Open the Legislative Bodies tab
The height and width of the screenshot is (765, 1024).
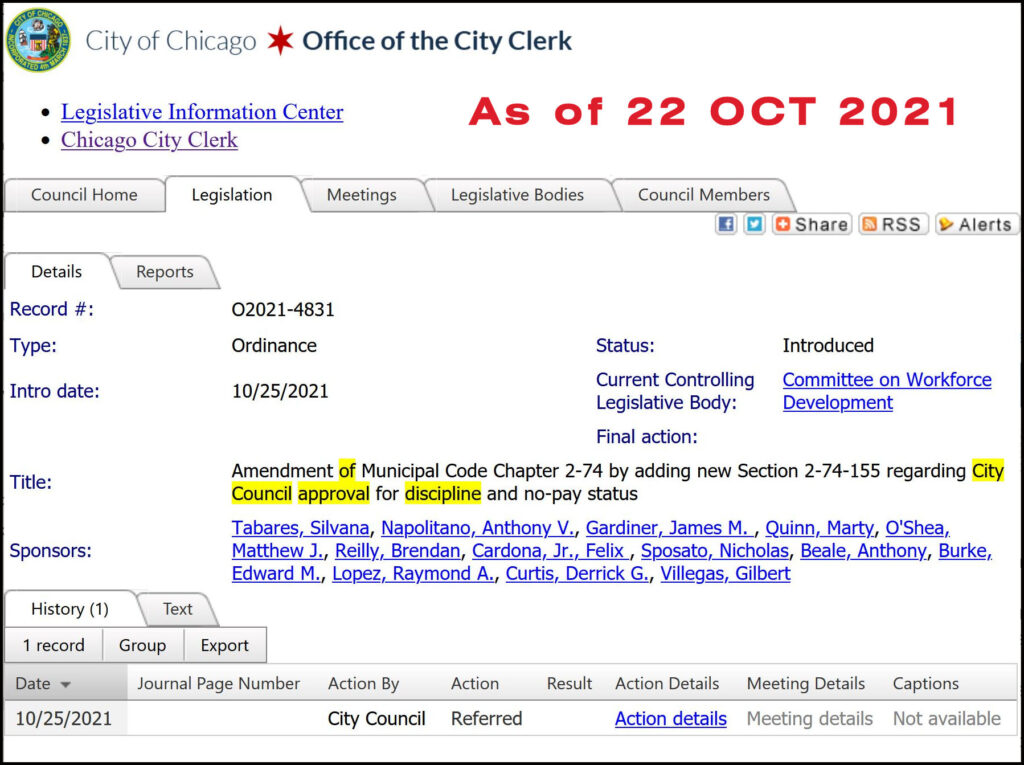coord(517,195)
